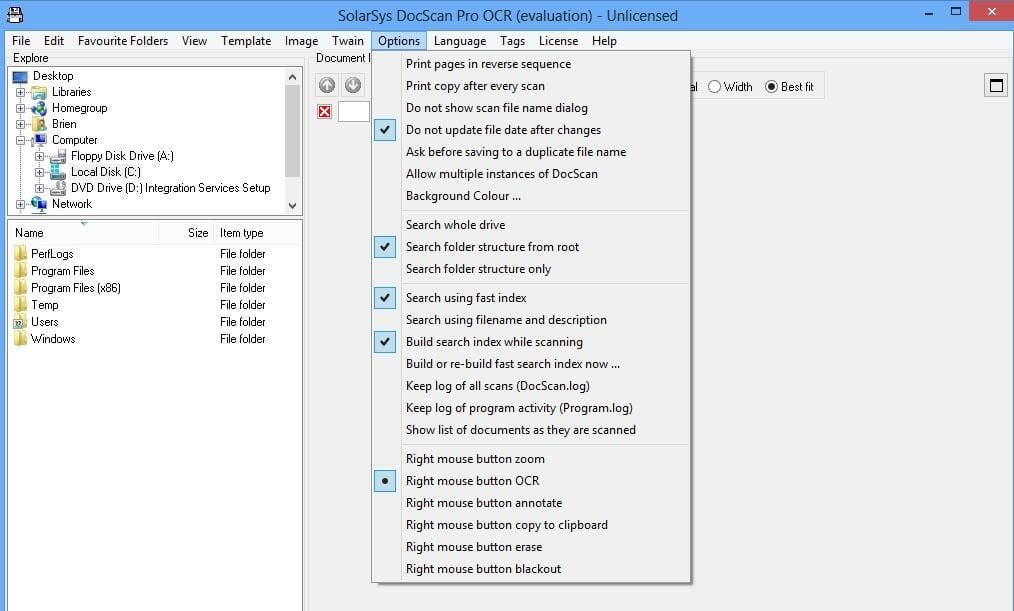Sort file list by Item type column

point(257,233)
